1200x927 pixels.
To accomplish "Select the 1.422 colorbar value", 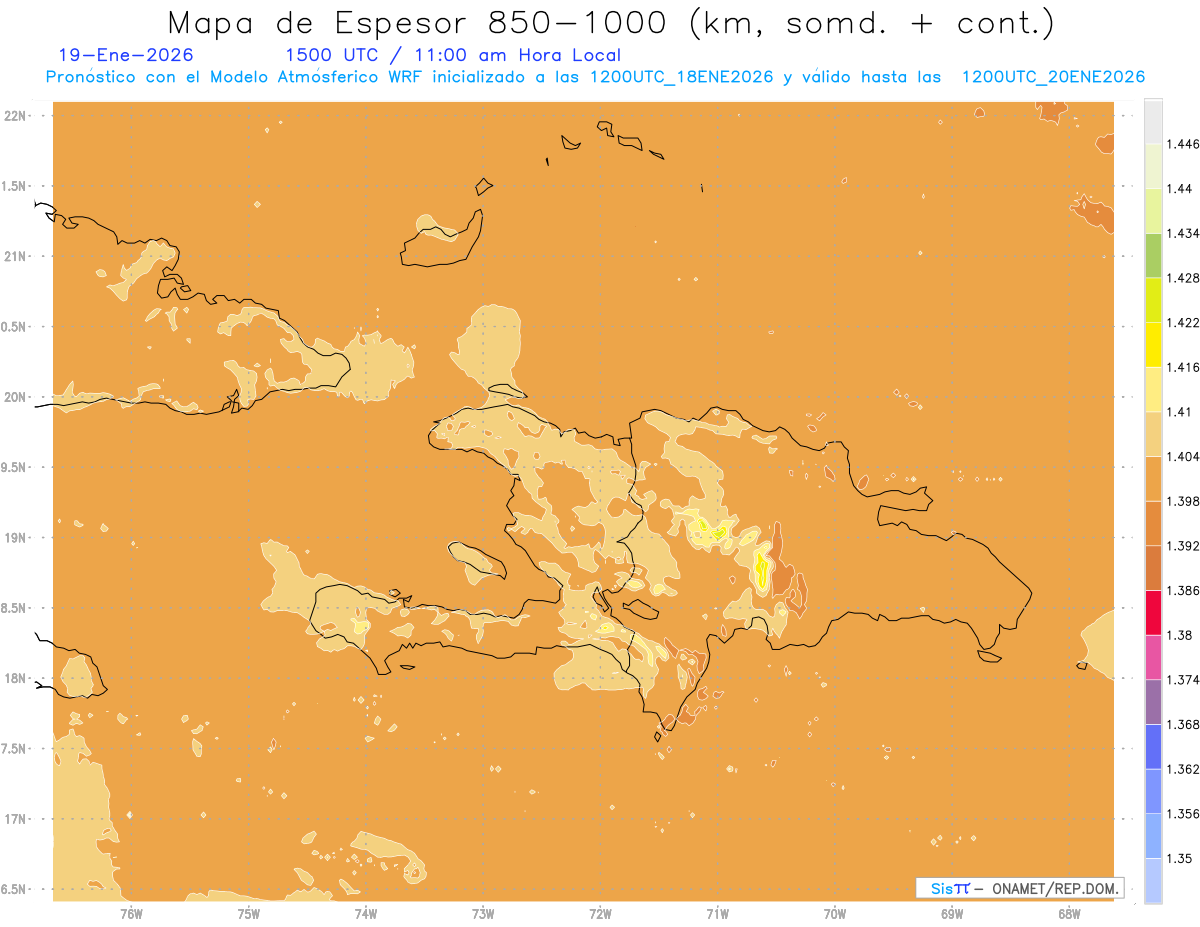I will pyautogui.click(x=1183, y=322).
